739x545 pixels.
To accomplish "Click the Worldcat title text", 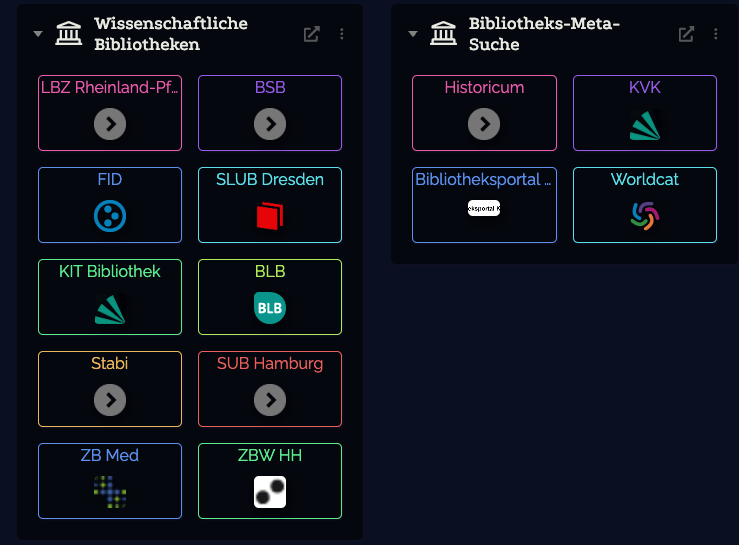I will 645,180.
